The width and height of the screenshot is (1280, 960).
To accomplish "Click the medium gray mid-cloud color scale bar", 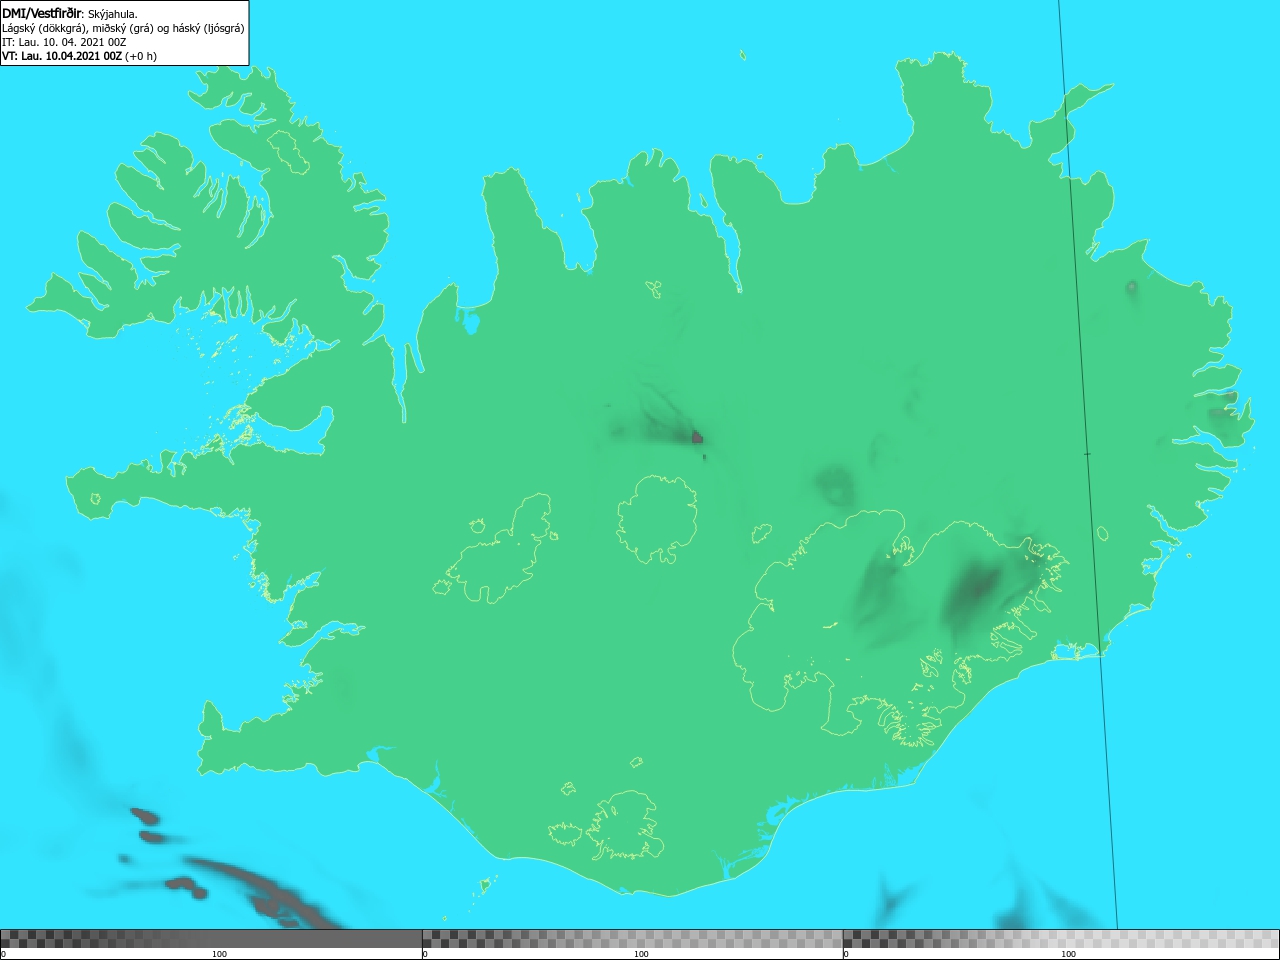I will pos(632,938).
